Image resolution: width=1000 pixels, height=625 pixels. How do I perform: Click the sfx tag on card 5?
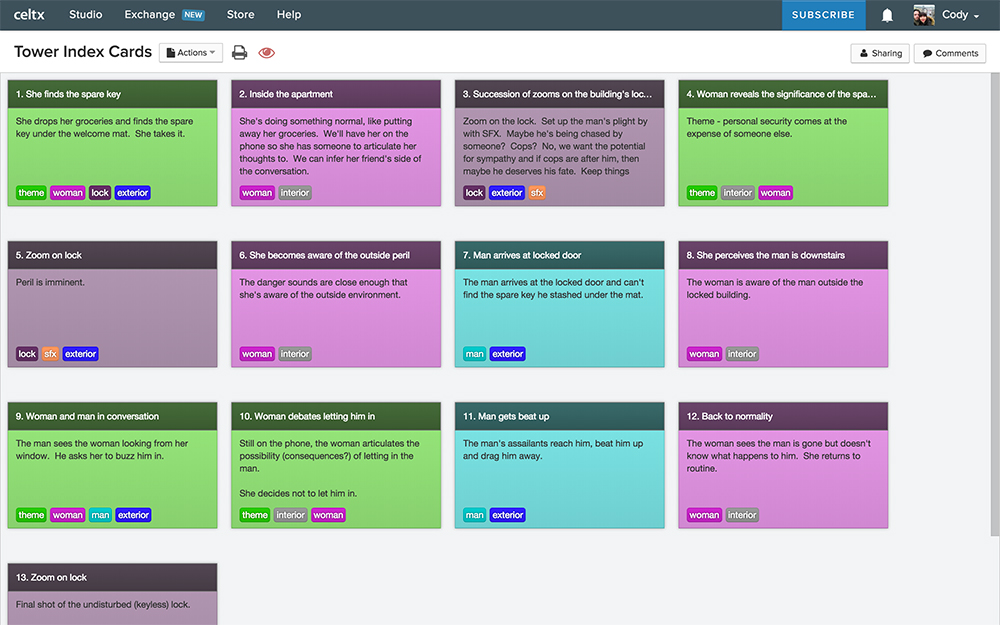[50, 354]
